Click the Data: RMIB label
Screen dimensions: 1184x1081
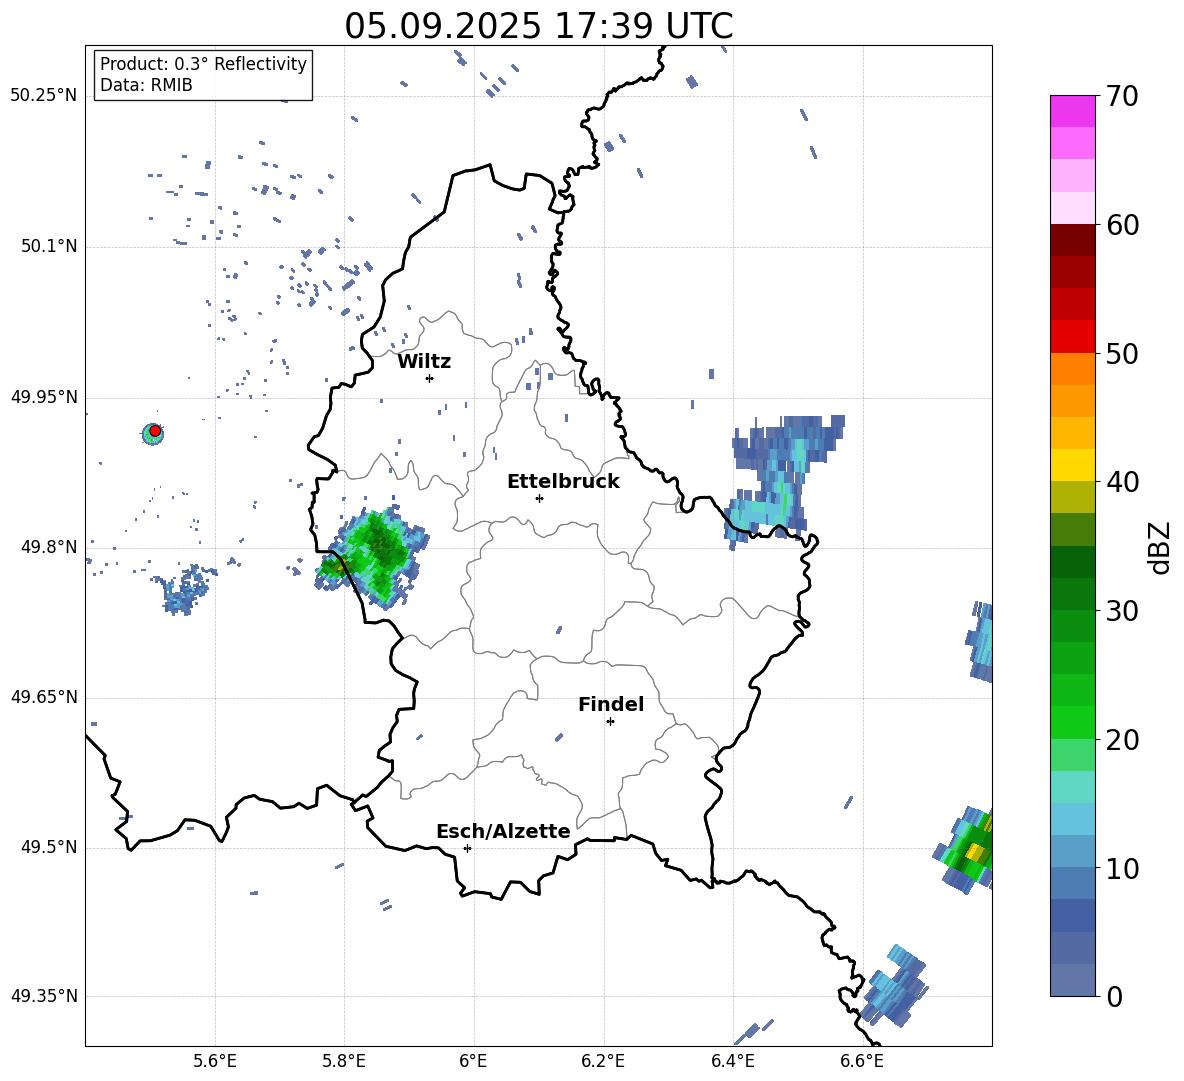146,85
